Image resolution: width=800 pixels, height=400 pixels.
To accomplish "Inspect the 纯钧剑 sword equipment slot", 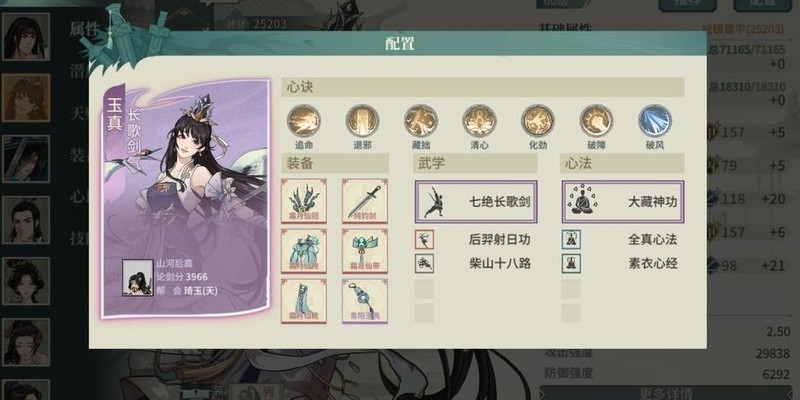I will 364,201.
